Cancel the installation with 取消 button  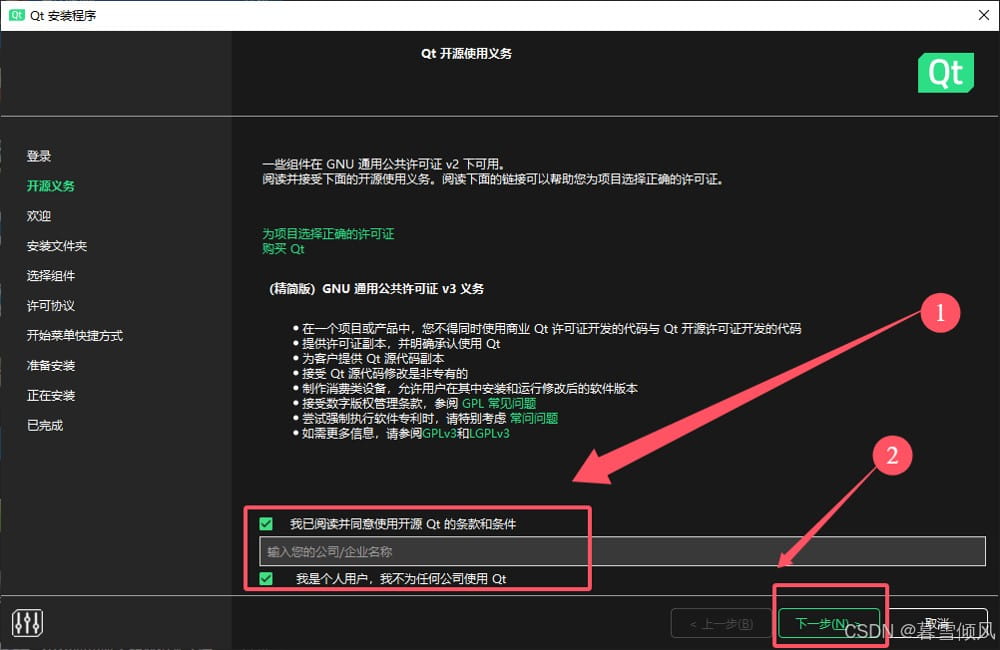[938, 623]
